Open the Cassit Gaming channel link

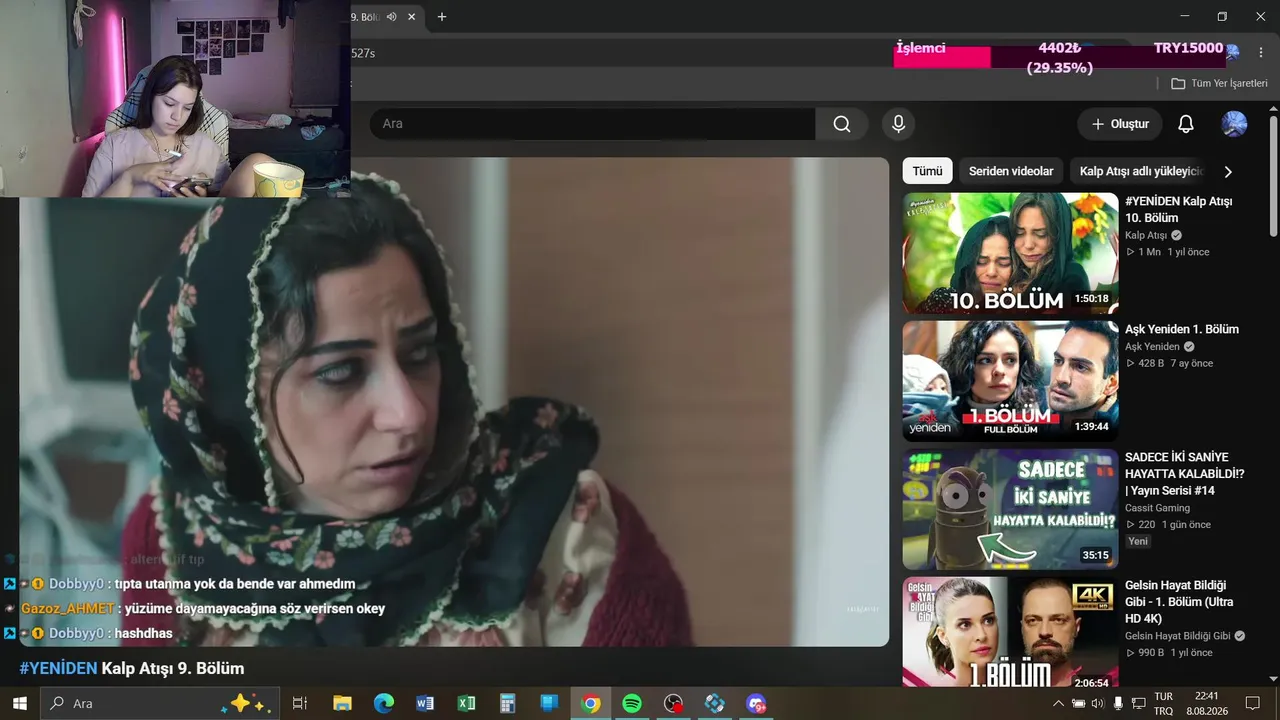1157,508
